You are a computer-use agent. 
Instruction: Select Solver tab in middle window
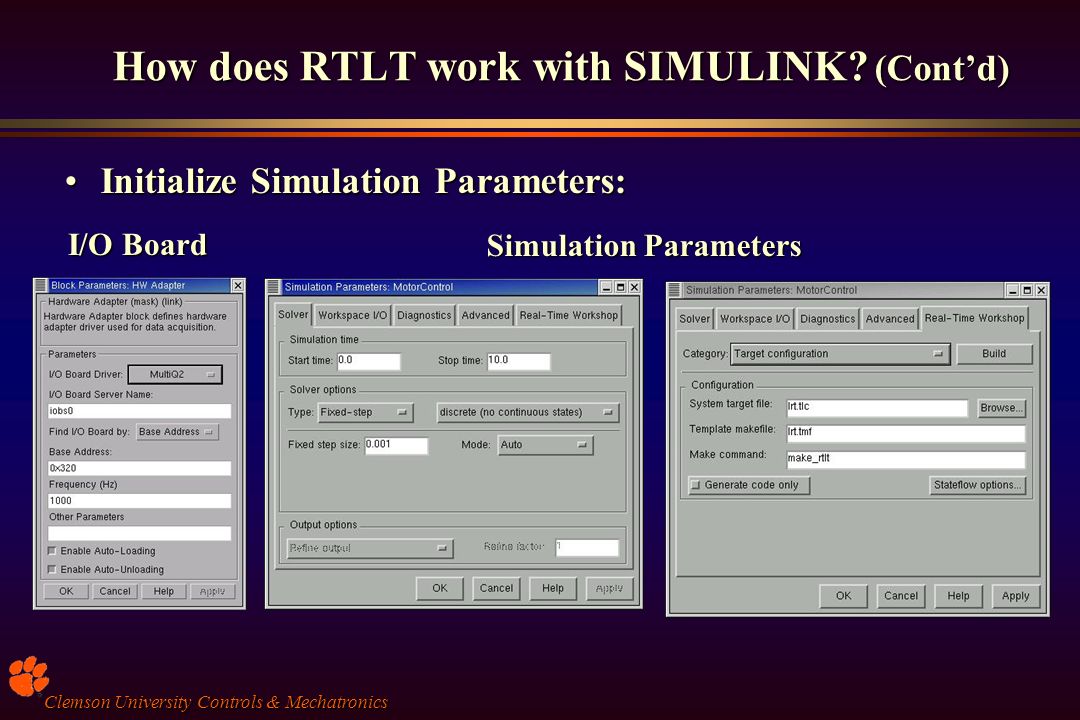(293, 315)
